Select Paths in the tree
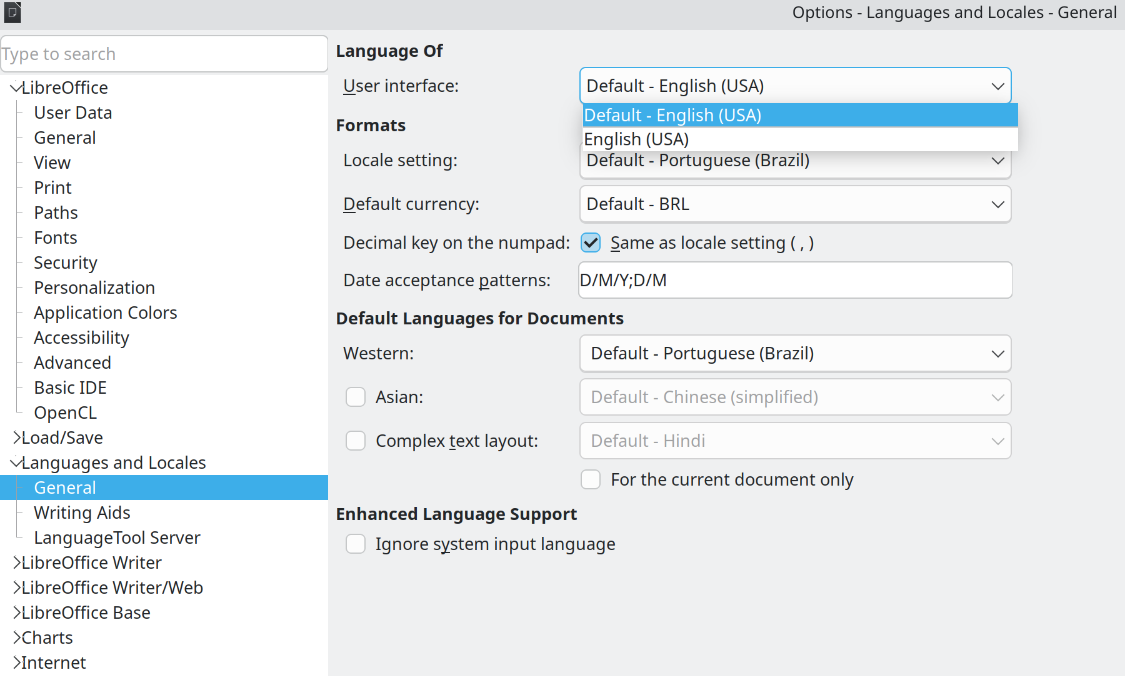This screenshot has width=1125, height=676. point(55,213)
